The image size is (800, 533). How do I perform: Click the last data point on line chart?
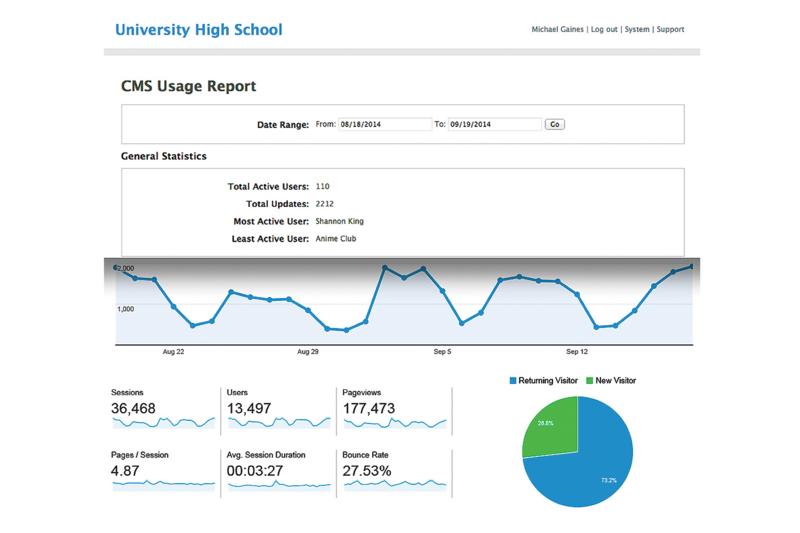692,266
